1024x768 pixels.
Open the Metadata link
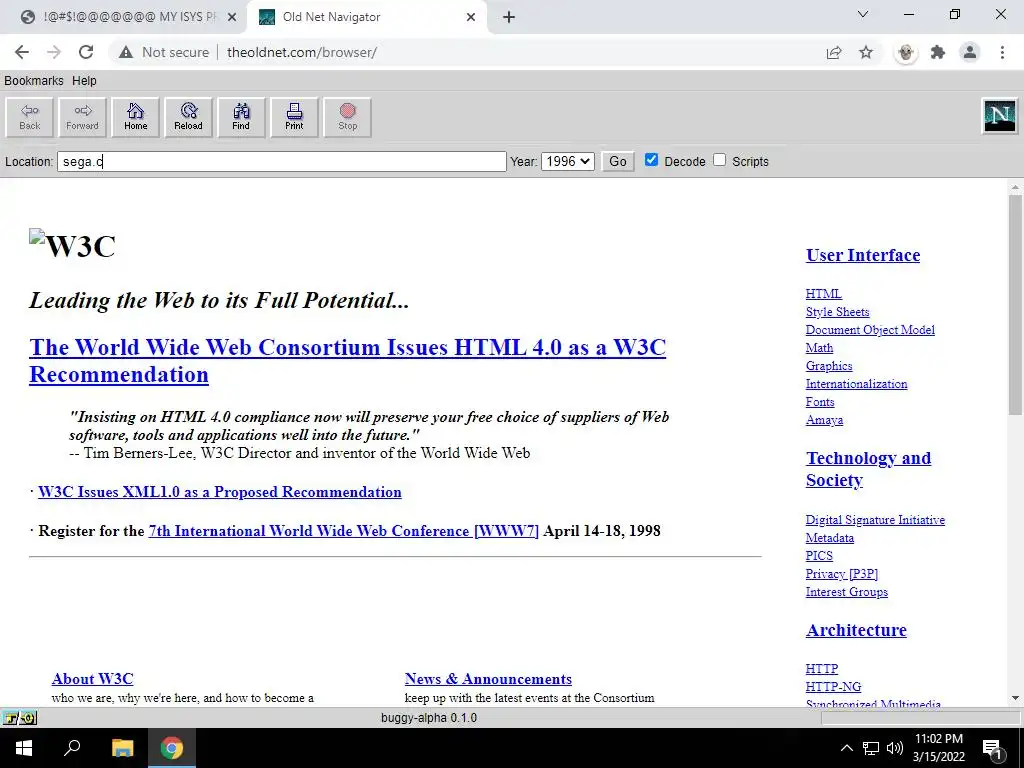click(829, 538)
